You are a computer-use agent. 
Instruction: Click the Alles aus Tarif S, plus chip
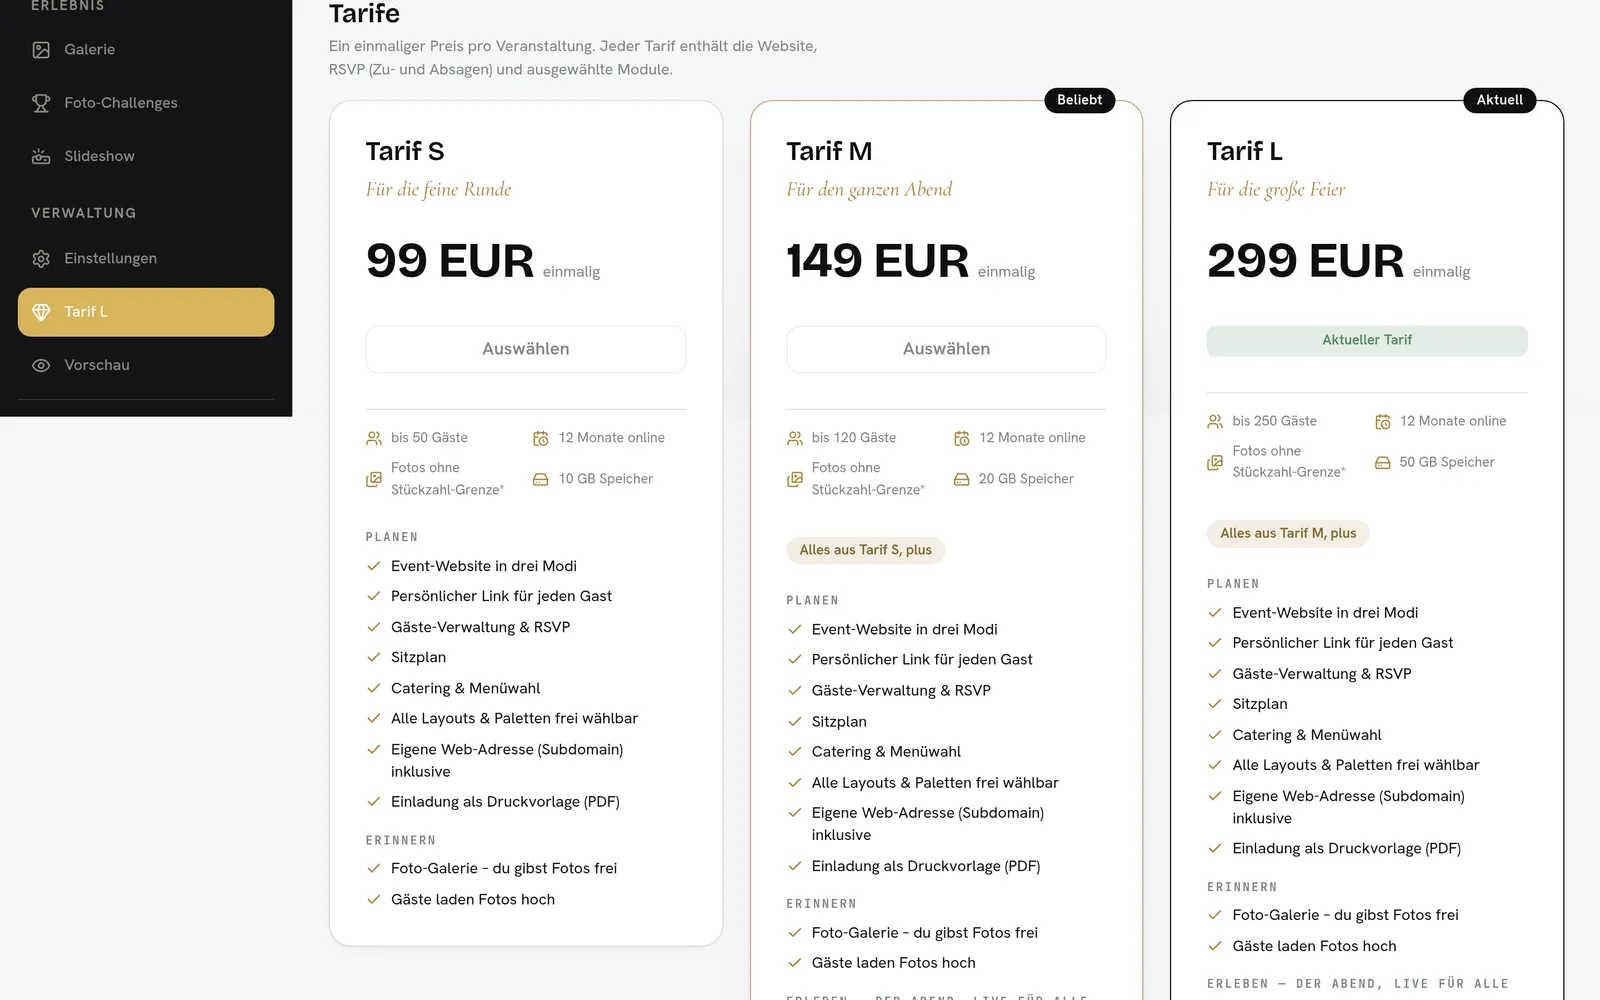[x=866, y=550]
